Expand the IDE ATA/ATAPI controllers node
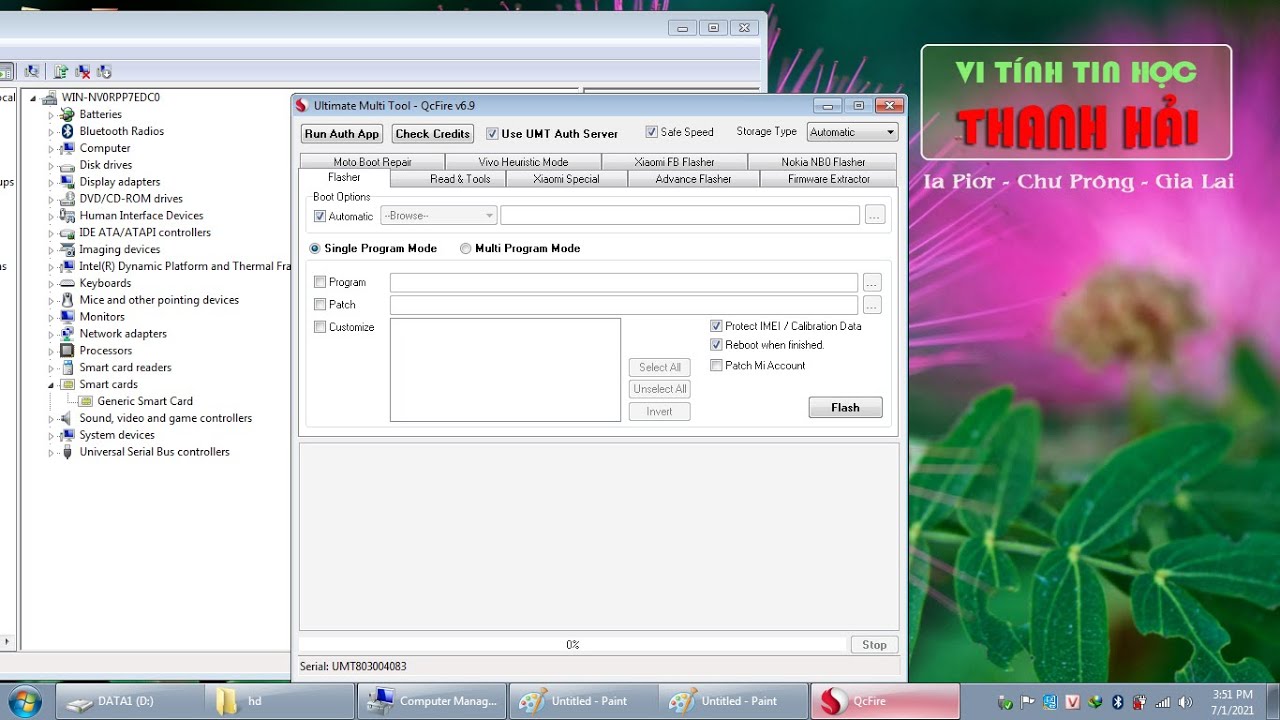 [51, 233]
